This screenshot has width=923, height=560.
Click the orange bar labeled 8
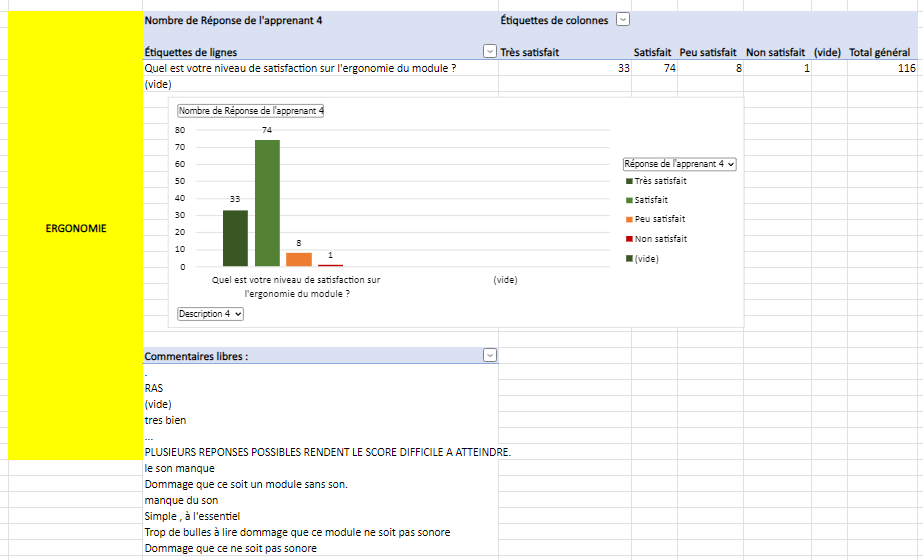click(x=299, y=259)
